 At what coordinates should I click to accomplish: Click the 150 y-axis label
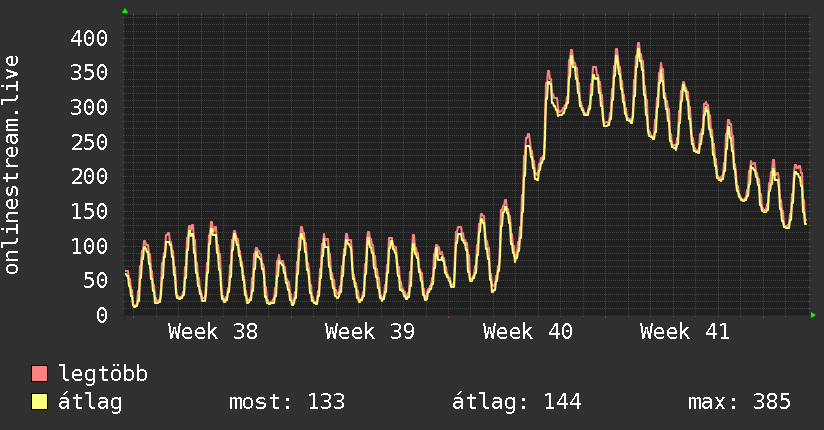coord(89,211)
